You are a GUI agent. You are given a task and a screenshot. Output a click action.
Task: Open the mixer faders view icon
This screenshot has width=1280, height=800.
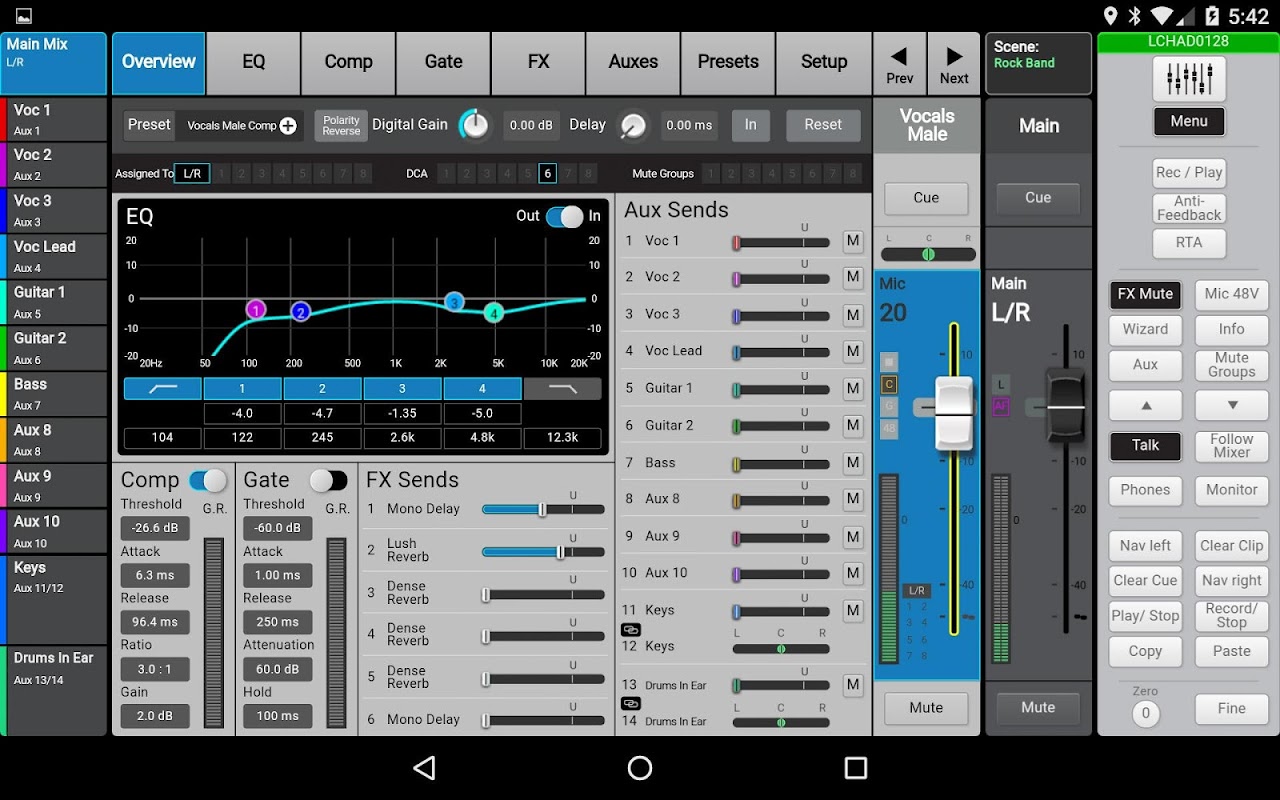(1189, 80)
